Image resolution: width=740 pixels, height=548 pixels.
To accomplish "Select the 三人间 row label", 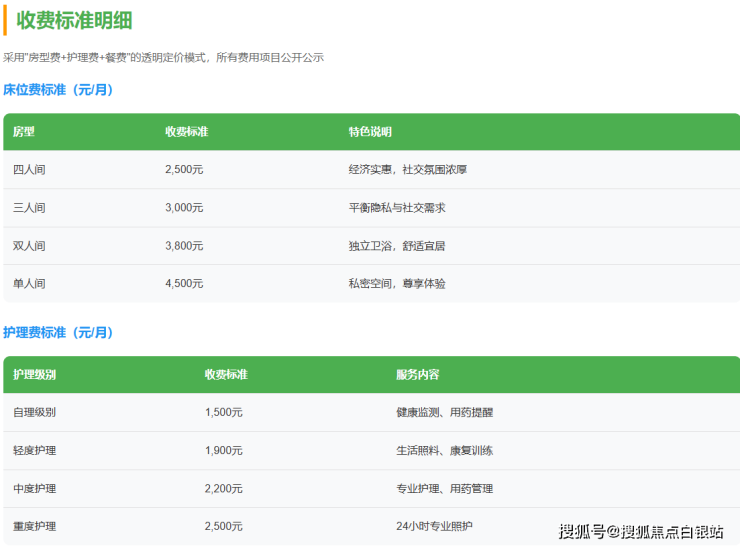I will [29, 208].
